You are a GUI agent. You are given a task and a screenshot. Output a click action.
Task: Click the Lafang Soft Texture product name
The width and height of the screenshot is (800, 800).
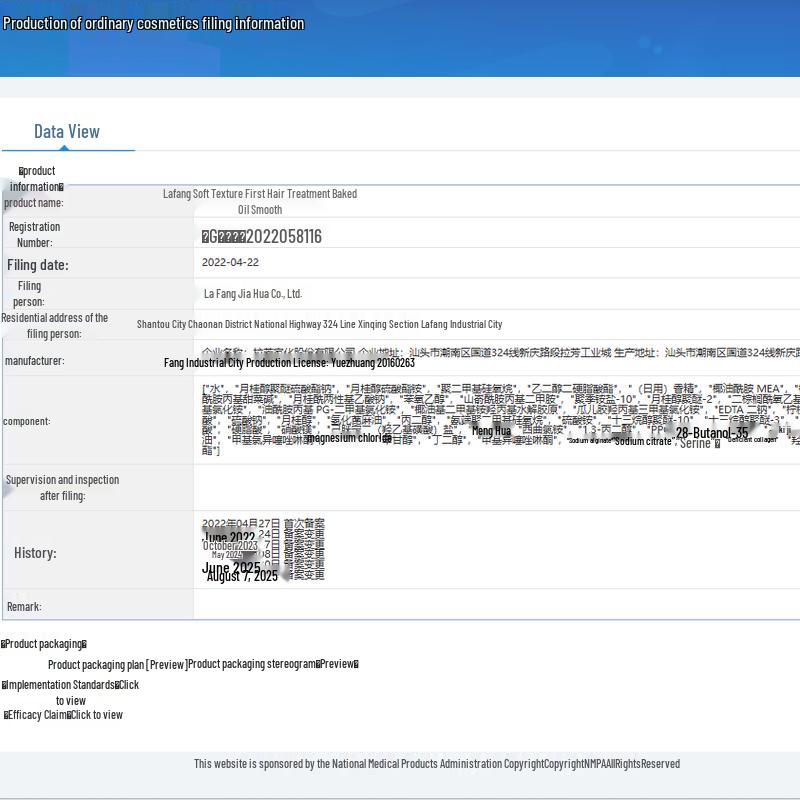260,201
